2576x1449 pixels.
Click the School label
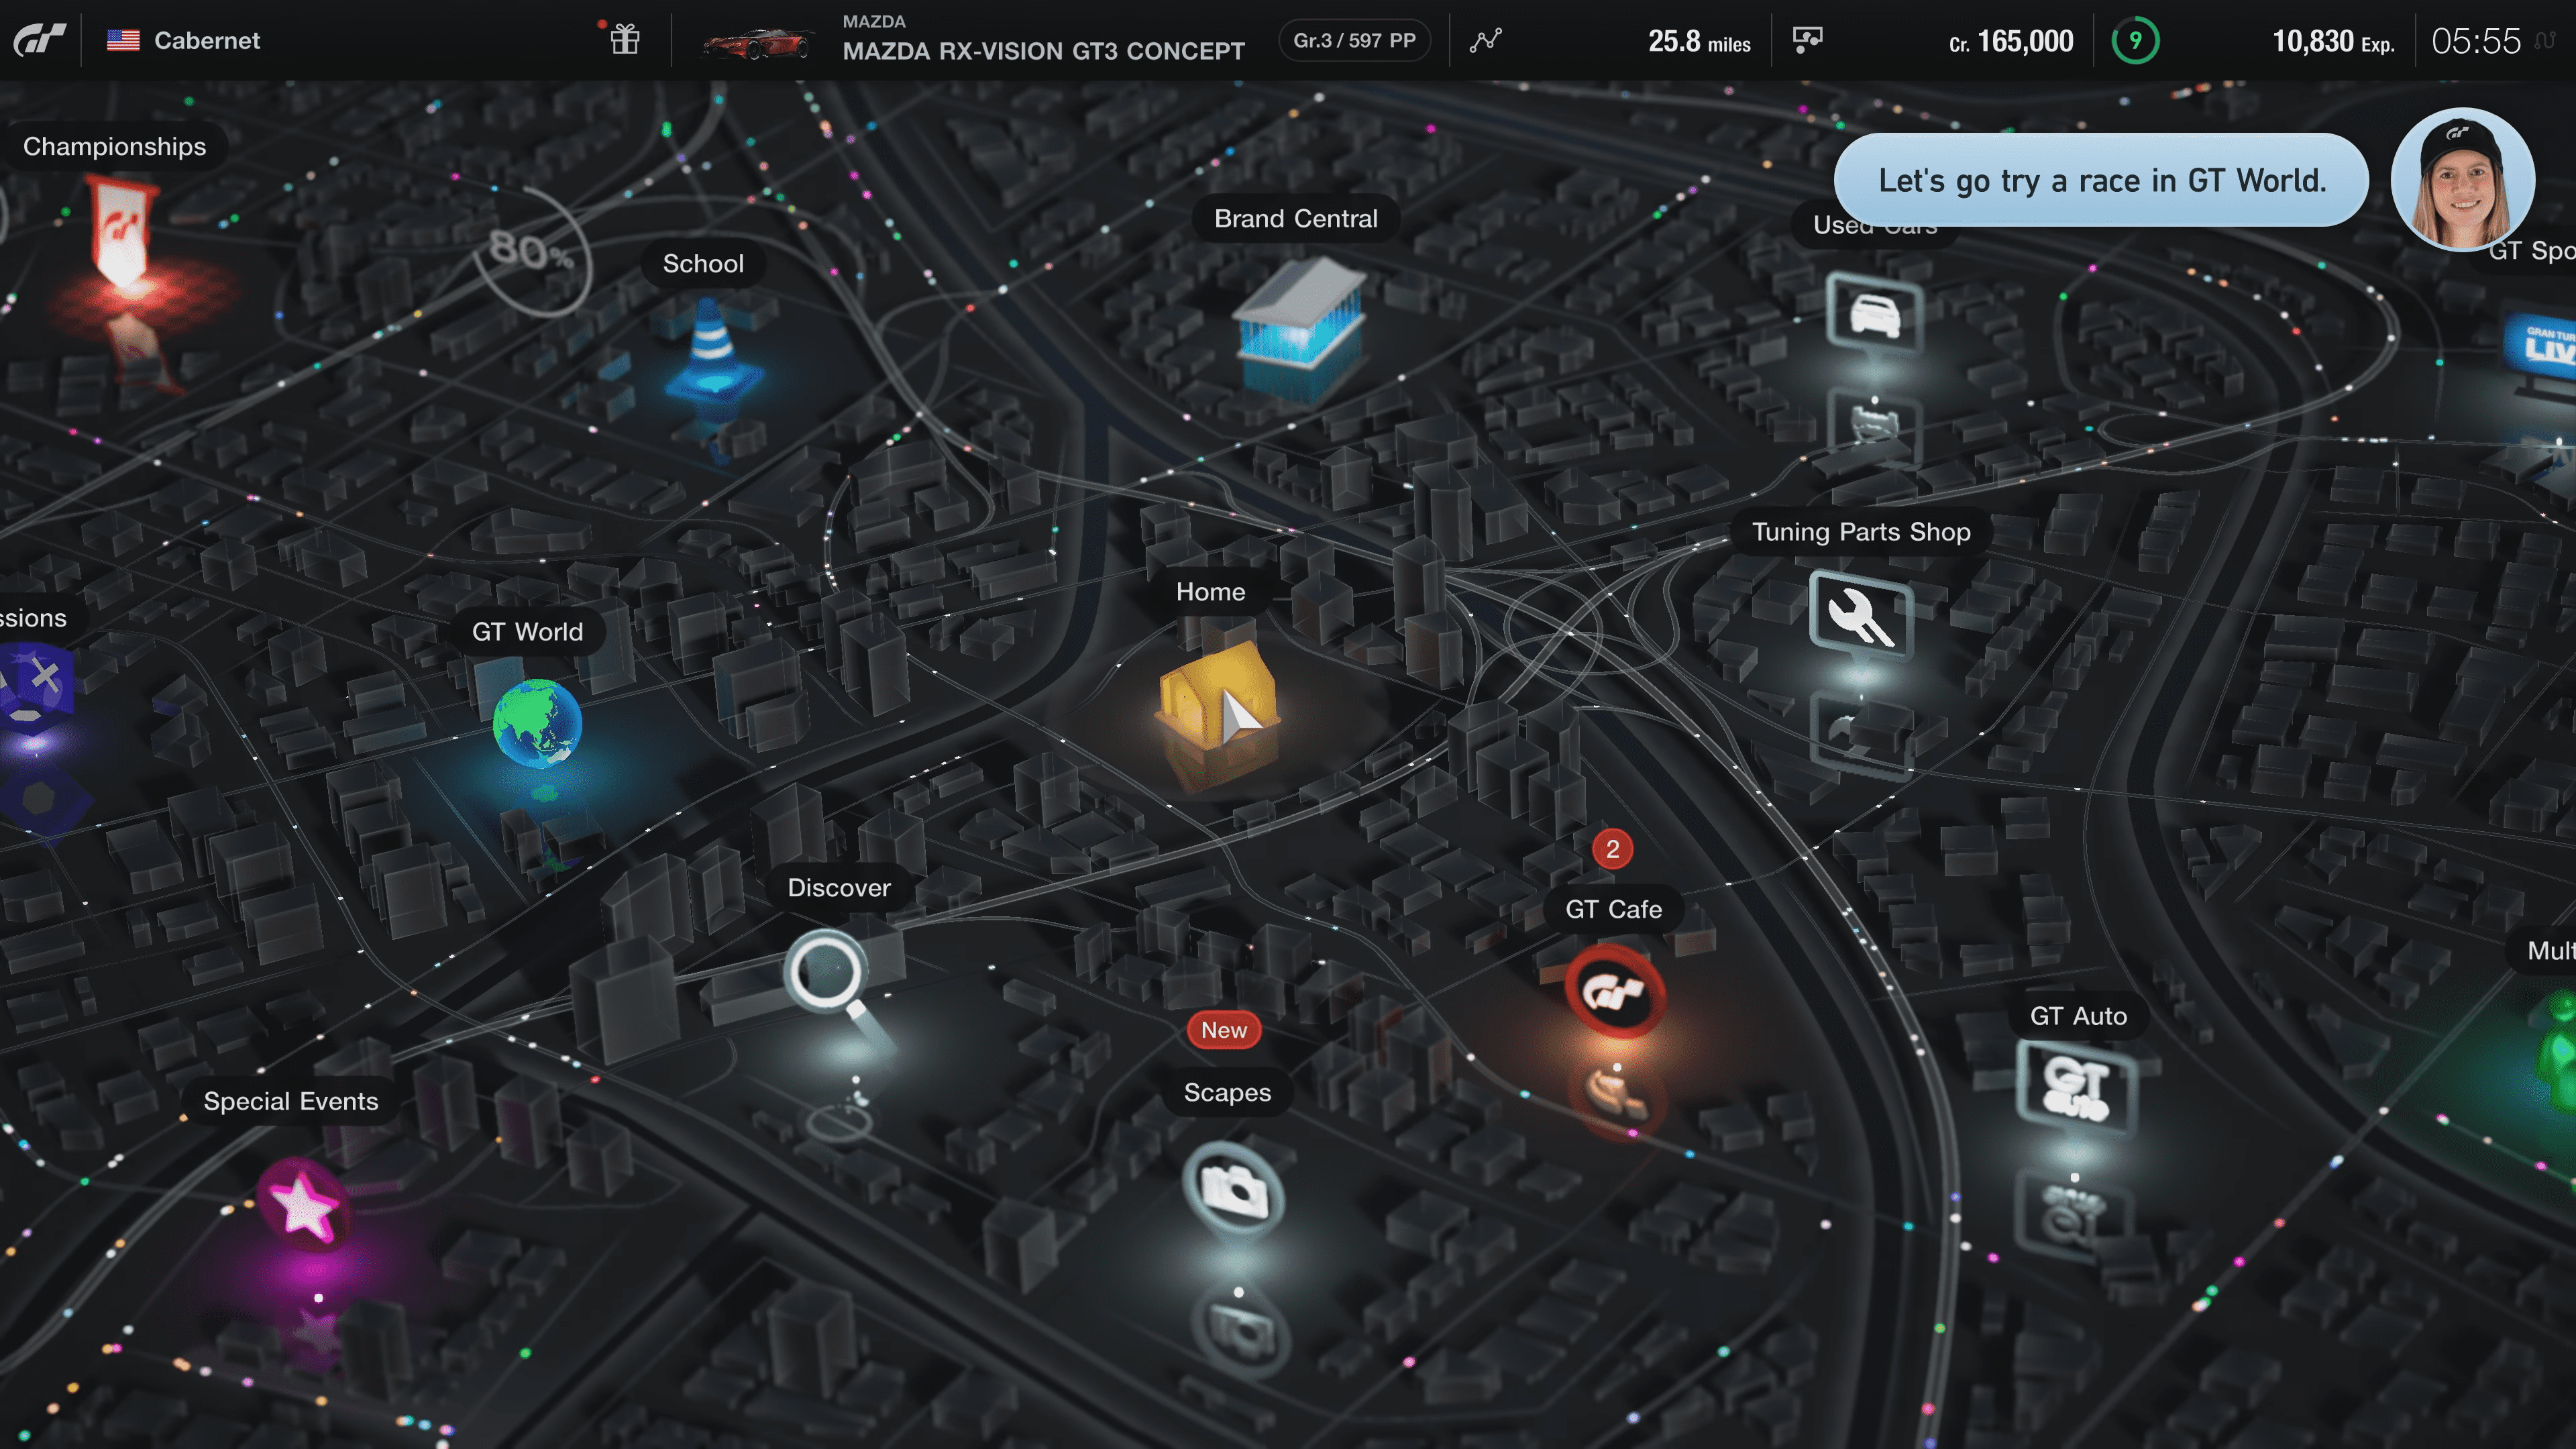703,263
